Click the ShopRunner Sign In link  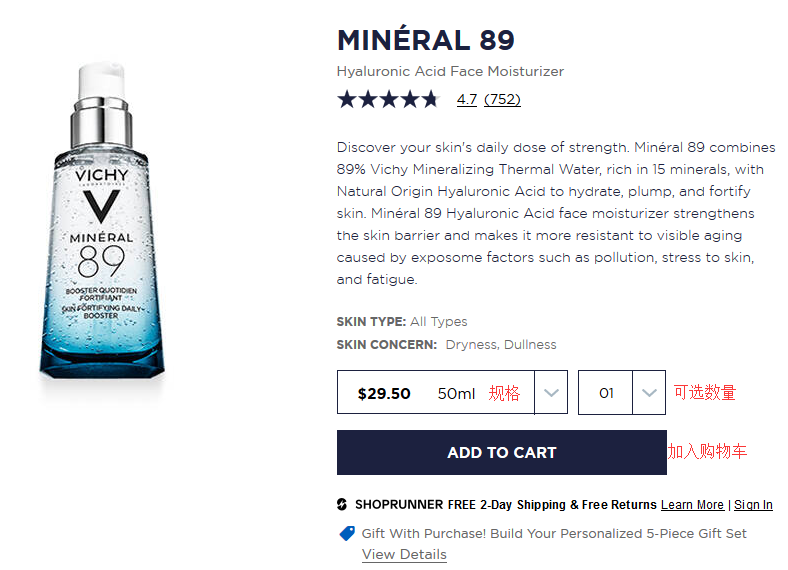coord(753,505)
